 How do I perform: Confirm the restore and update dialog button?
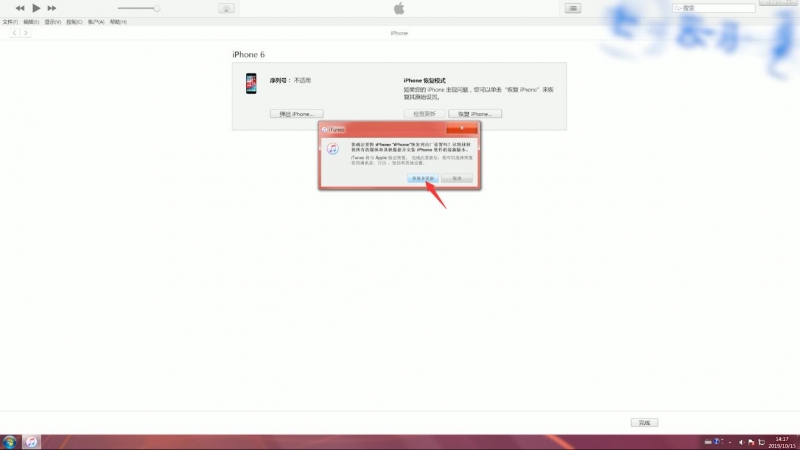click(423, 178)
